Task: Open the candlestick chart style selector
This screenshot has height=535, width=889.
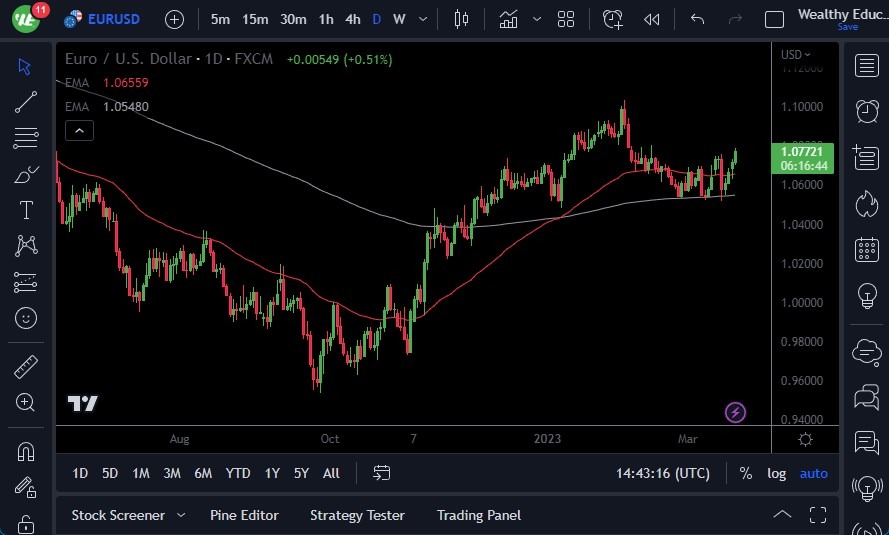Action: [461, 19]
